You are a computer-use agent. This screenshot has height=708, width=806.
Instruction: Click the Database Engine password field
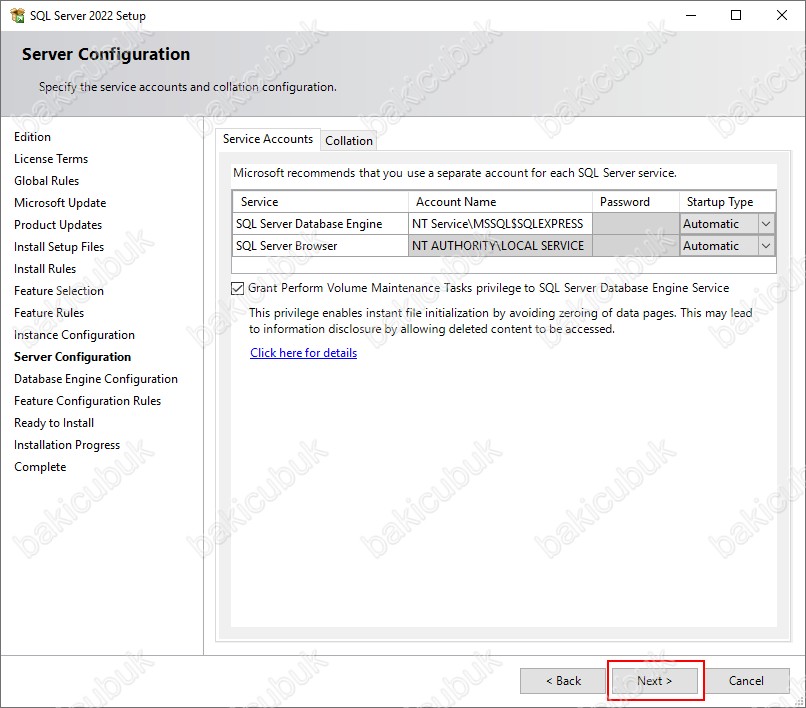click(x=636, y=224)
